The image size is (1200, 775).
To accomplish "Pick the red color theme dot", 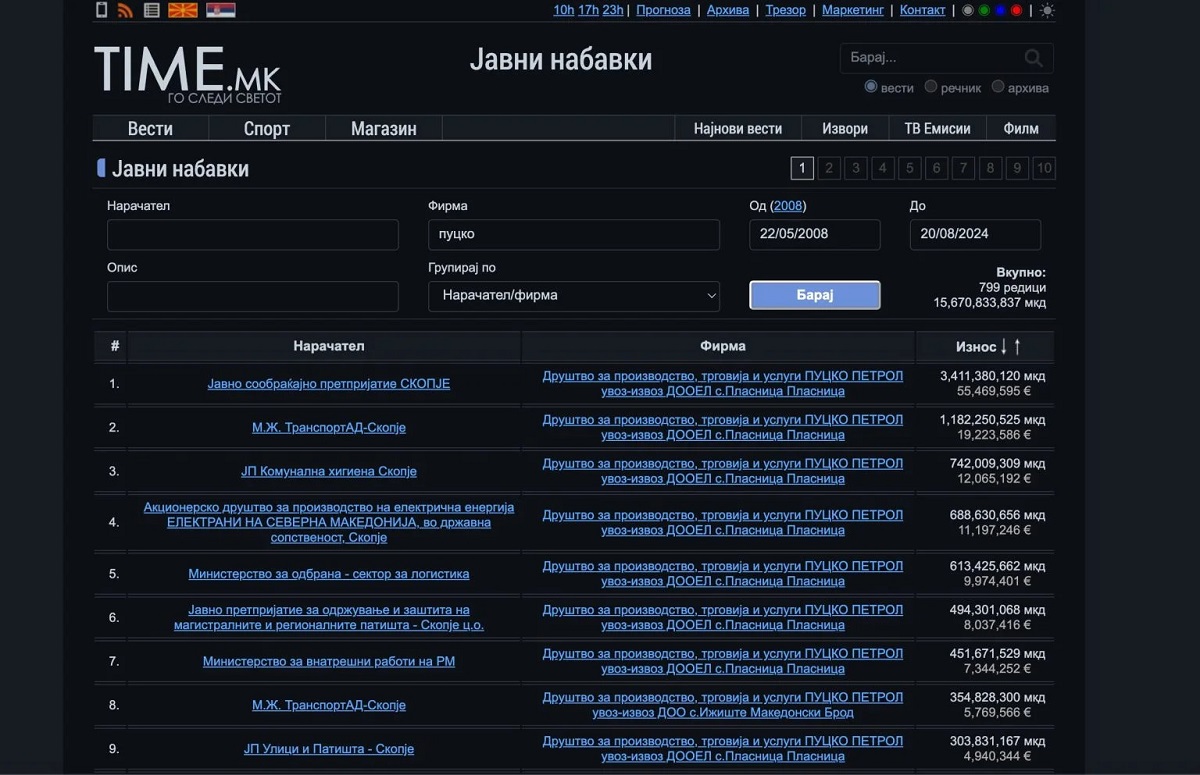I will point(1017,11).
